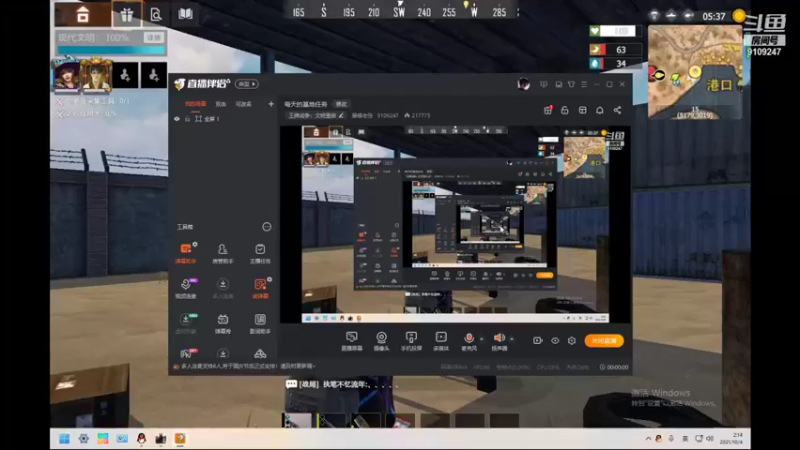Click the 修改 button beside the stream title
800x450 pixels.
[x=341, y=104]
